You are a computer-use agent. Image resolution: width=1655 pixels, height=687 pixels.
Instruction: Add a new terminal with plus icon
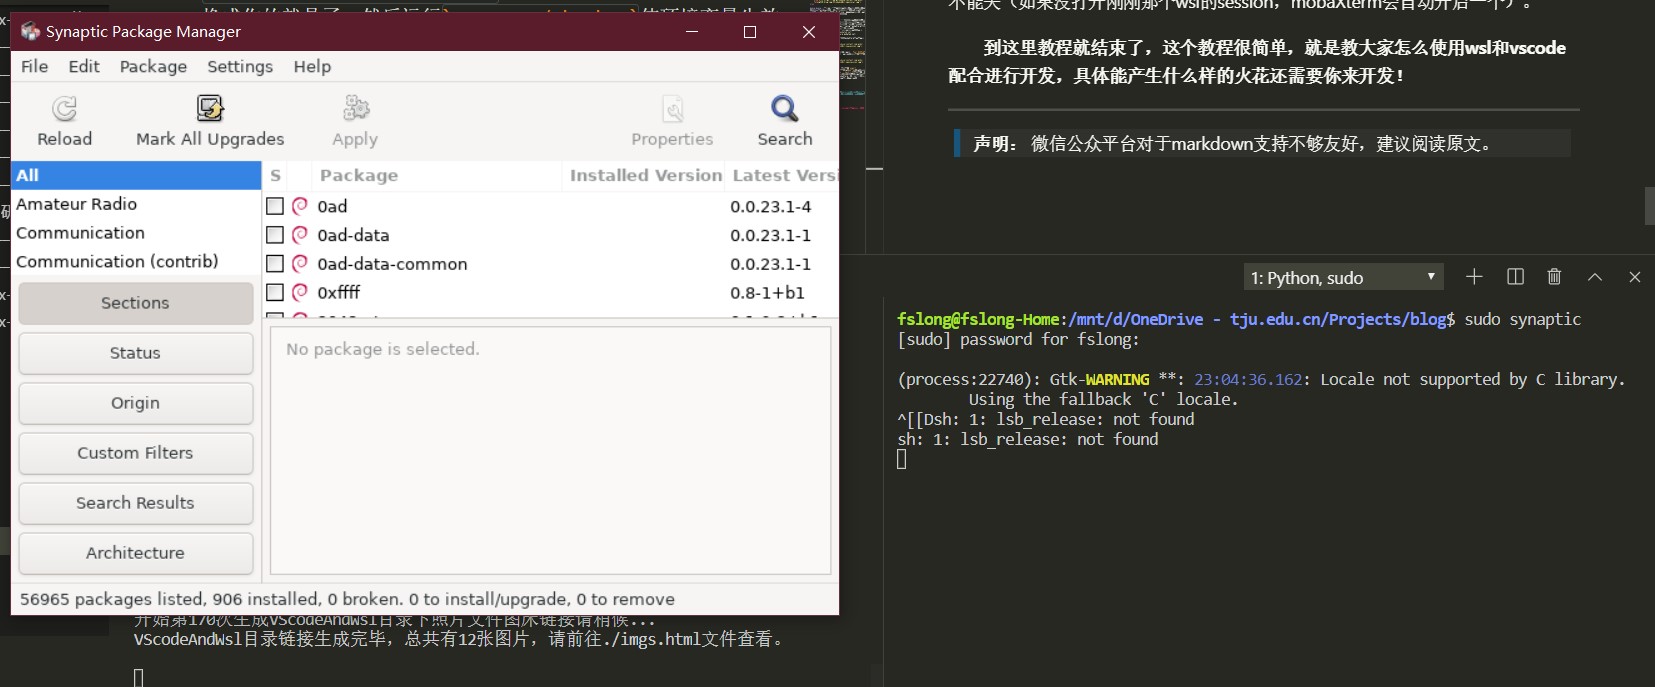coord(1474,277)
